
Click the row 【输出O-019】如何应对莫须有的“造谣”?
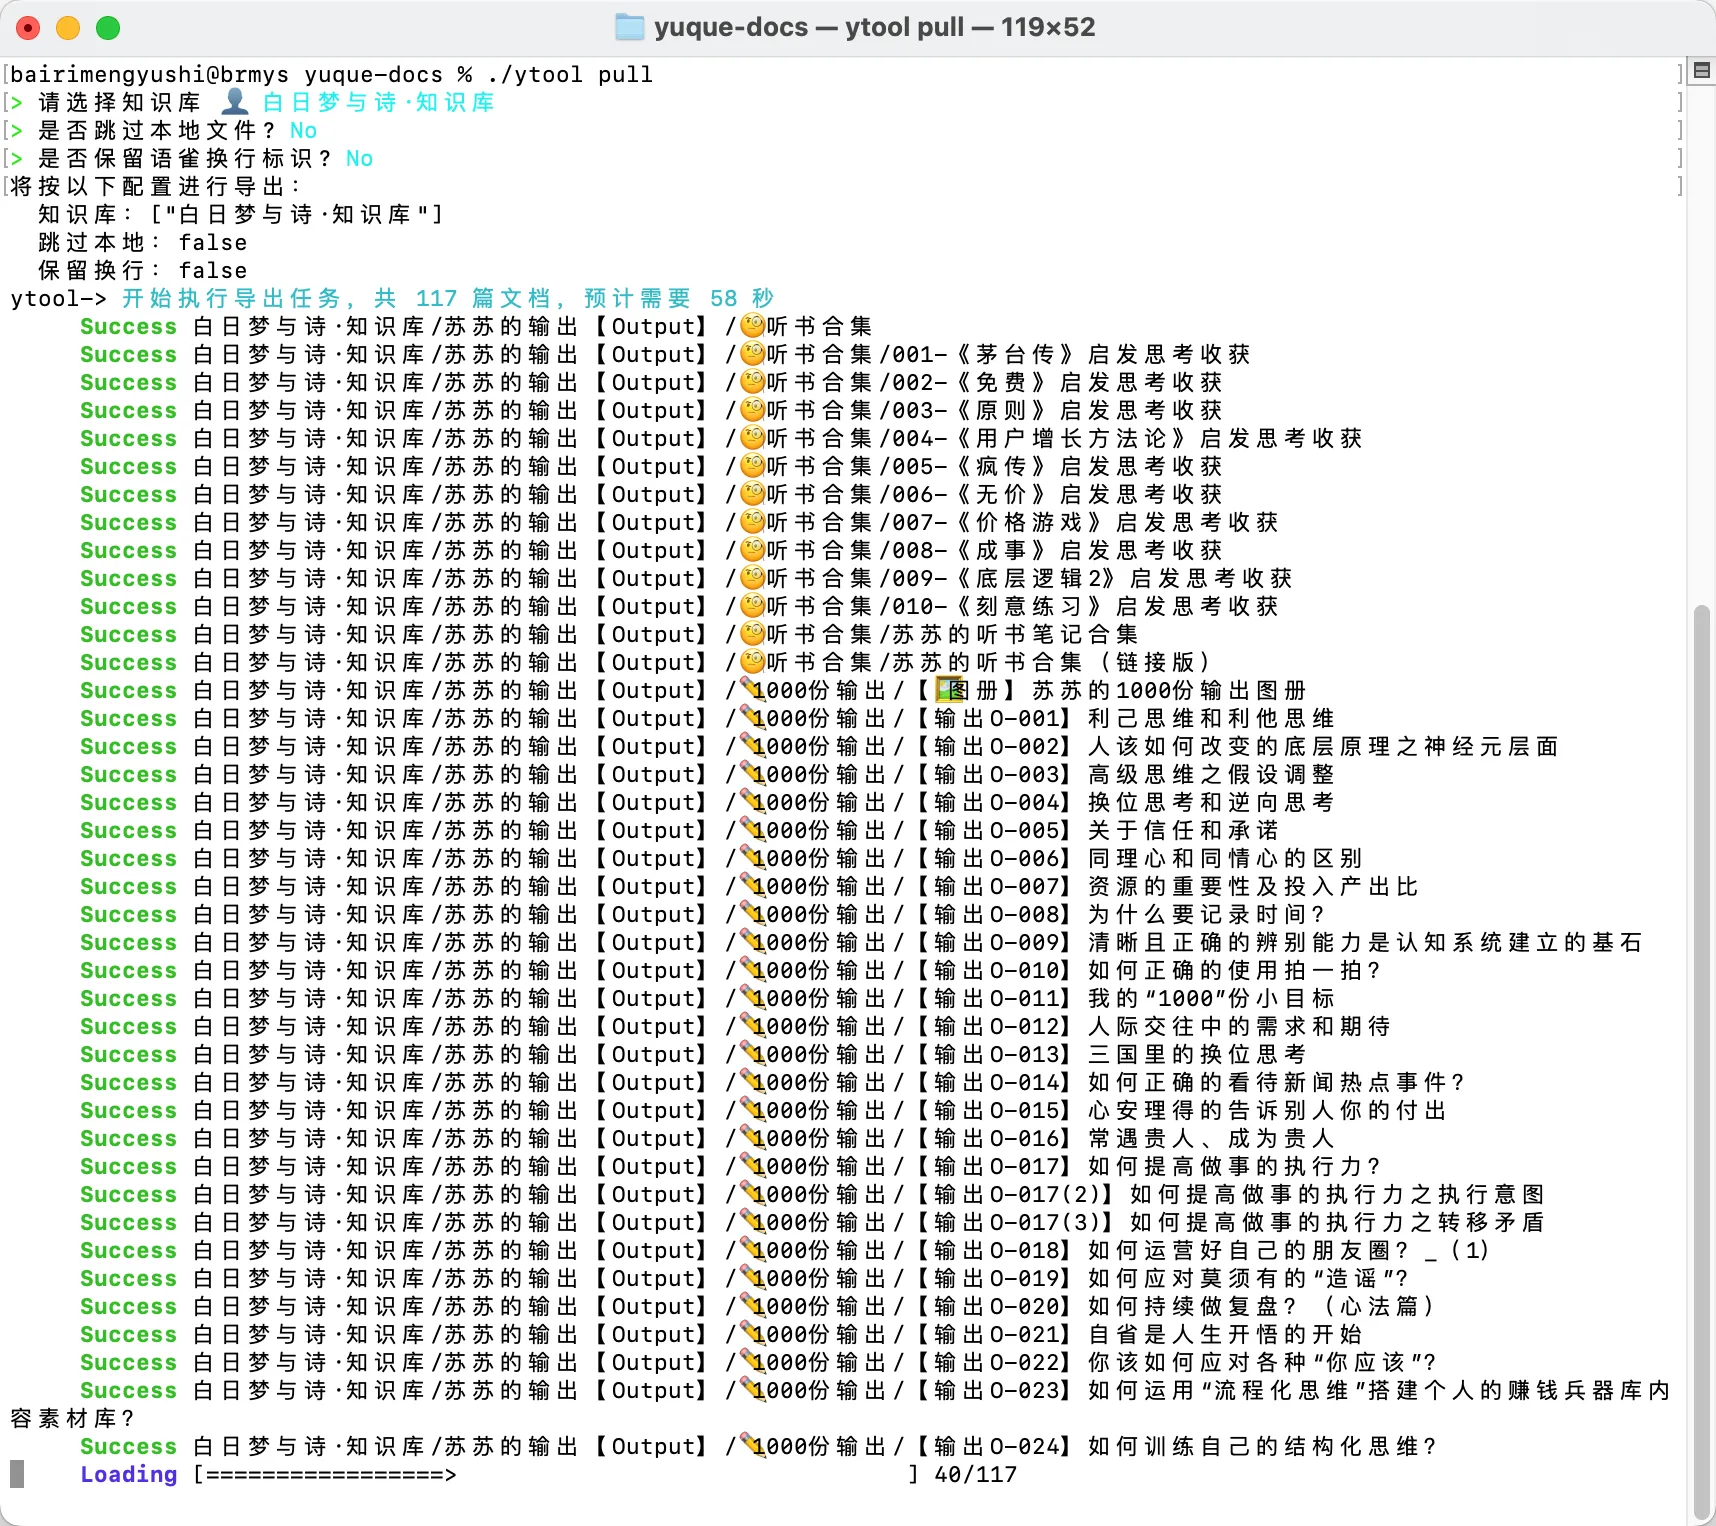click(x=745, y=1278)
